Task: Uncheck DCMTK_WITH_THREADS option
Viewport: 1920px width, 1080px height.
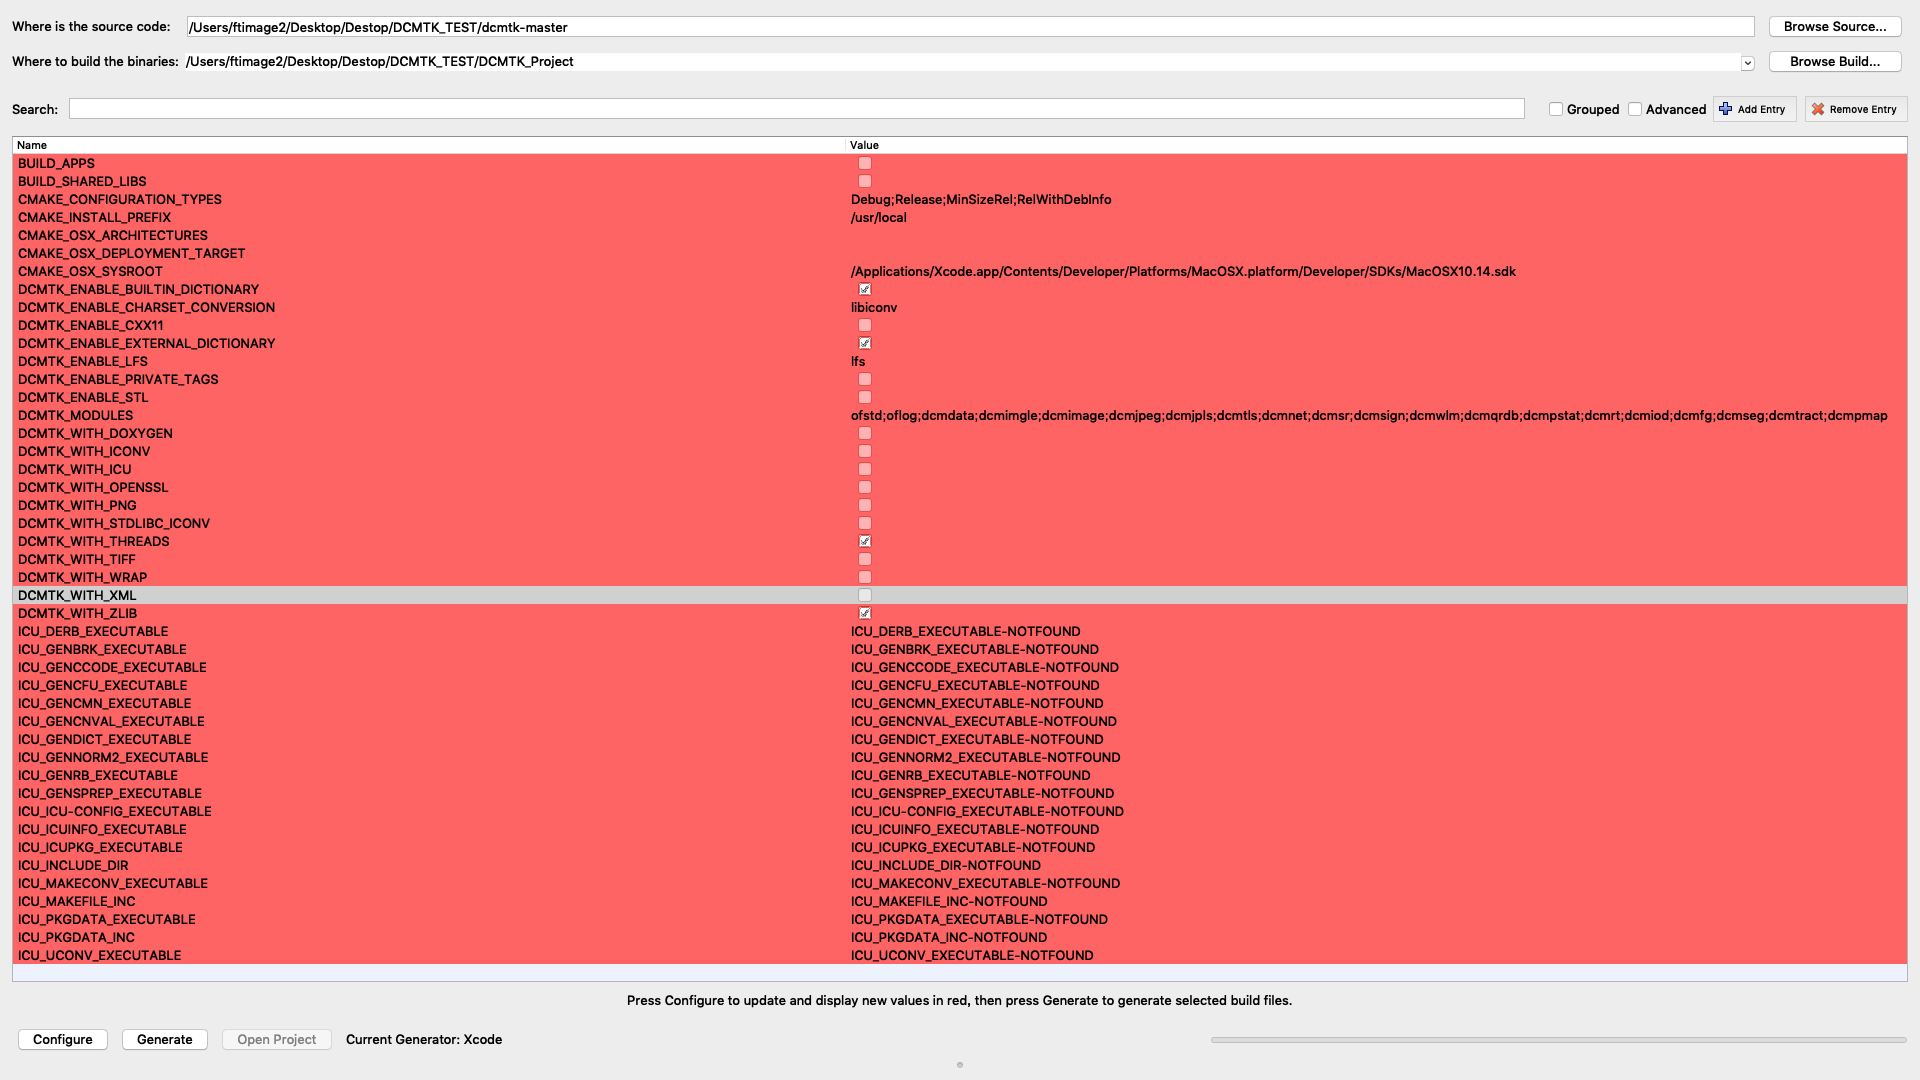Action: click(865, 541)
